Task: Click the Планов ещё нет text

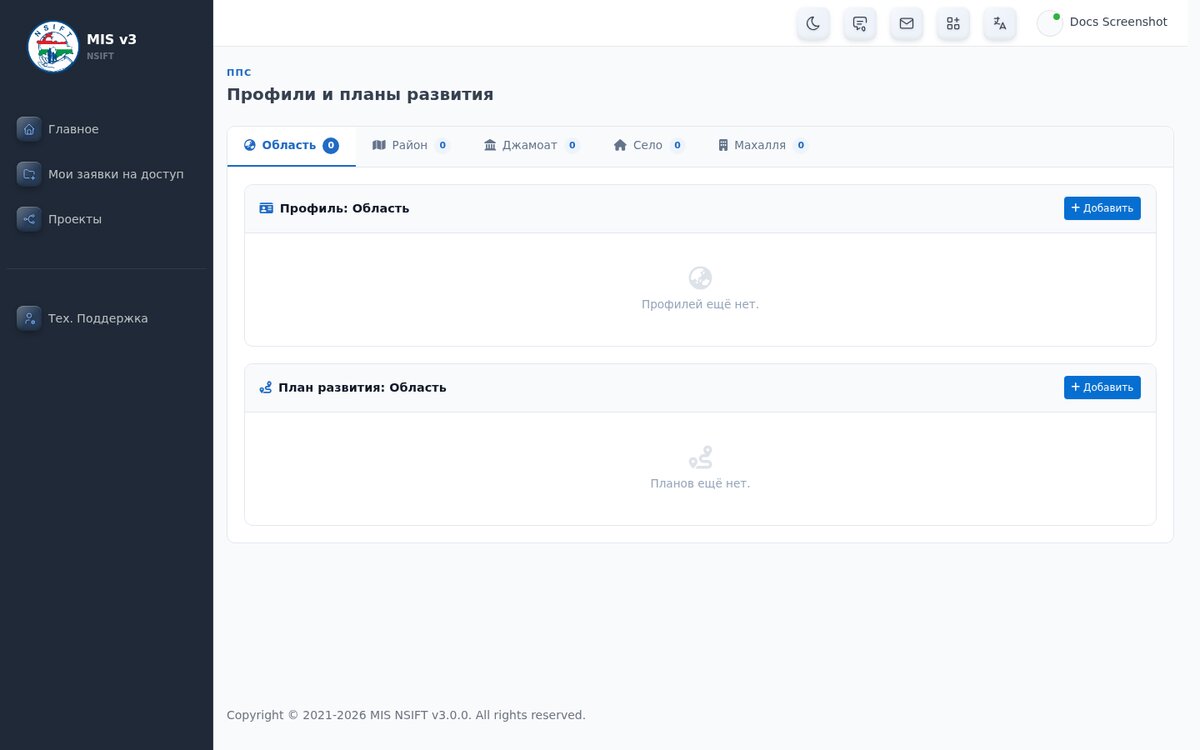Action: pos(700,483)
